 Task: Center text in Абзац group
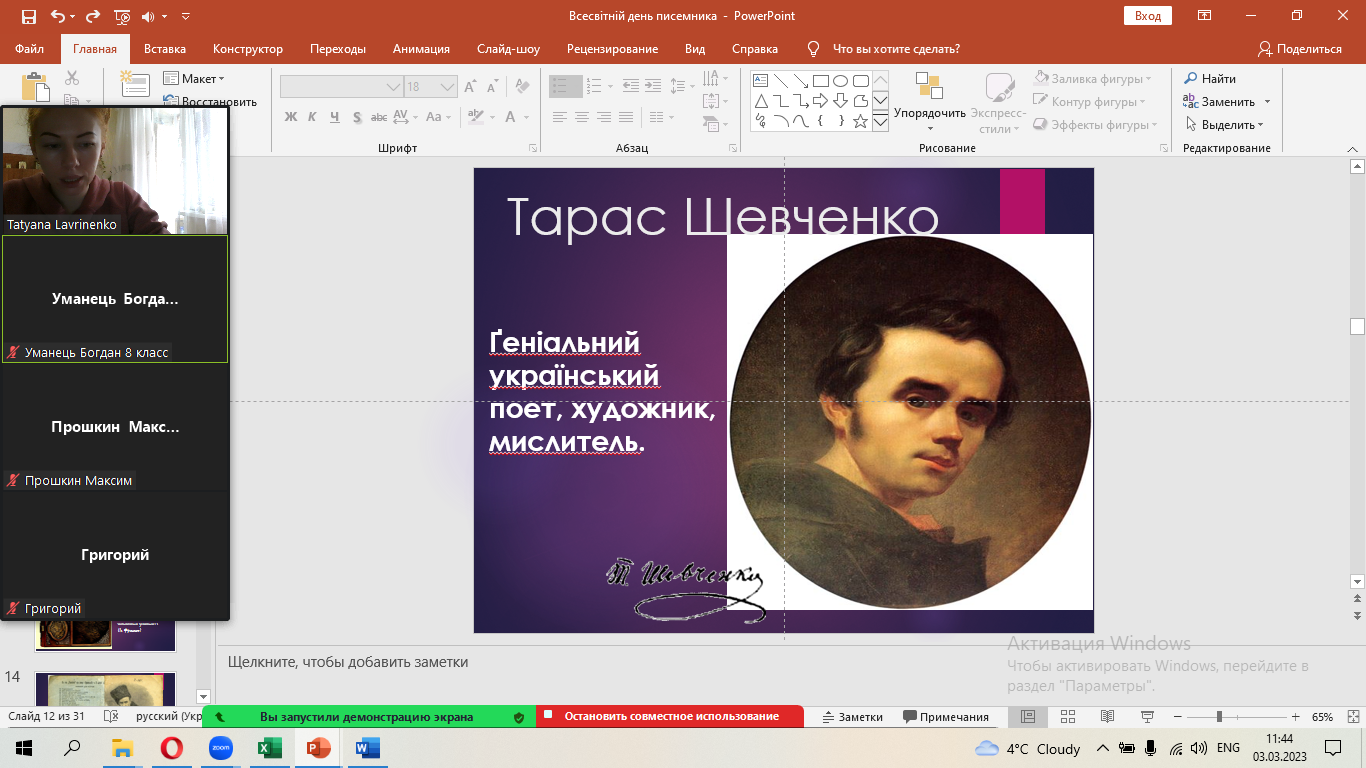click(582, 117)
